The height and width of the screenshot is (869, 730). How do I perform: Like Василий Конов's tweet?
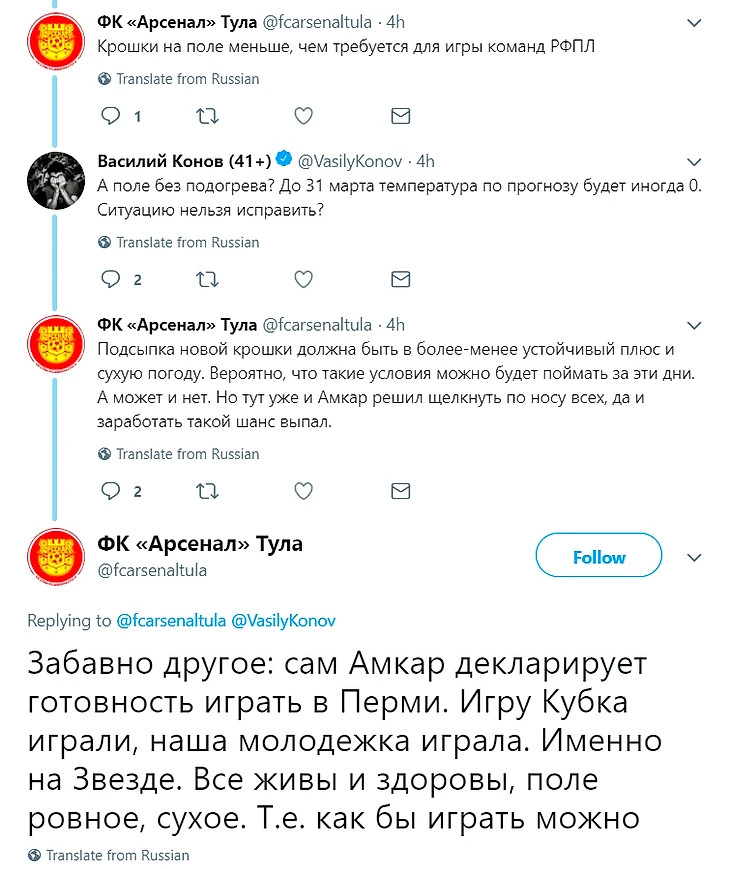tap(305, 279)
